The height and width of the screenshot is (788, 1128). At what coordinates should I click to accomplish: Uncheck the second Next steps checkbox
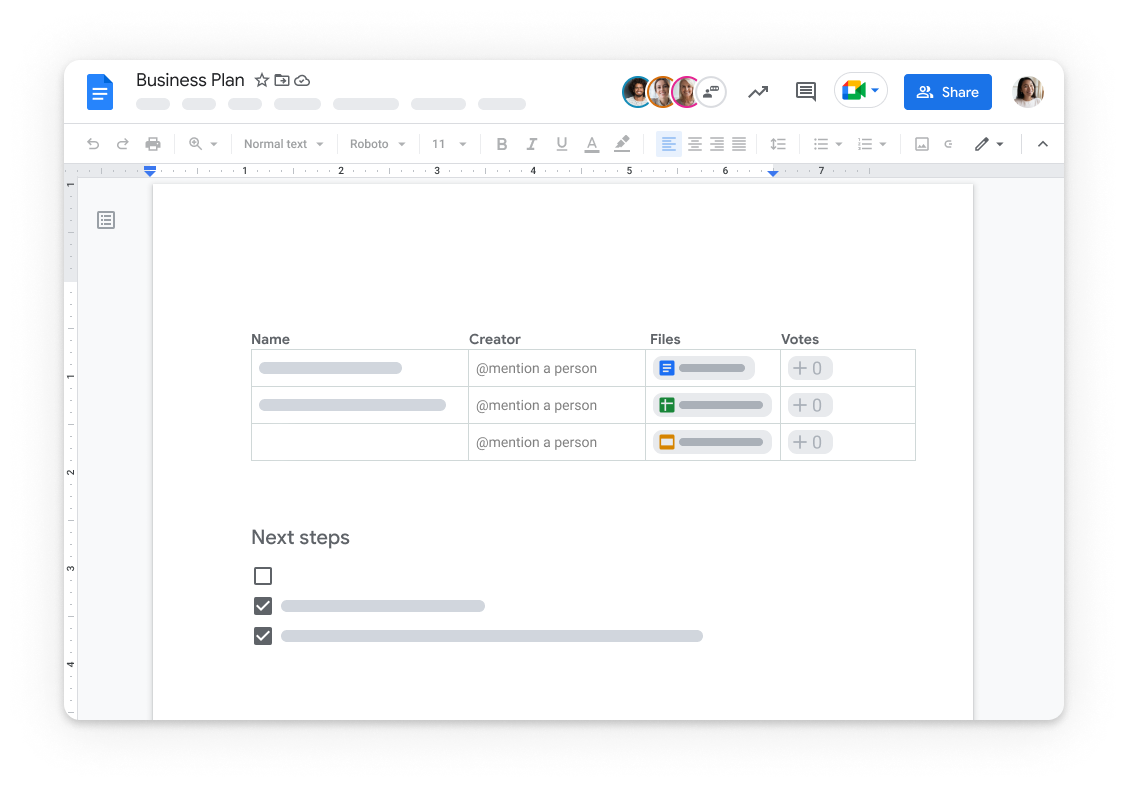(263, 605)
